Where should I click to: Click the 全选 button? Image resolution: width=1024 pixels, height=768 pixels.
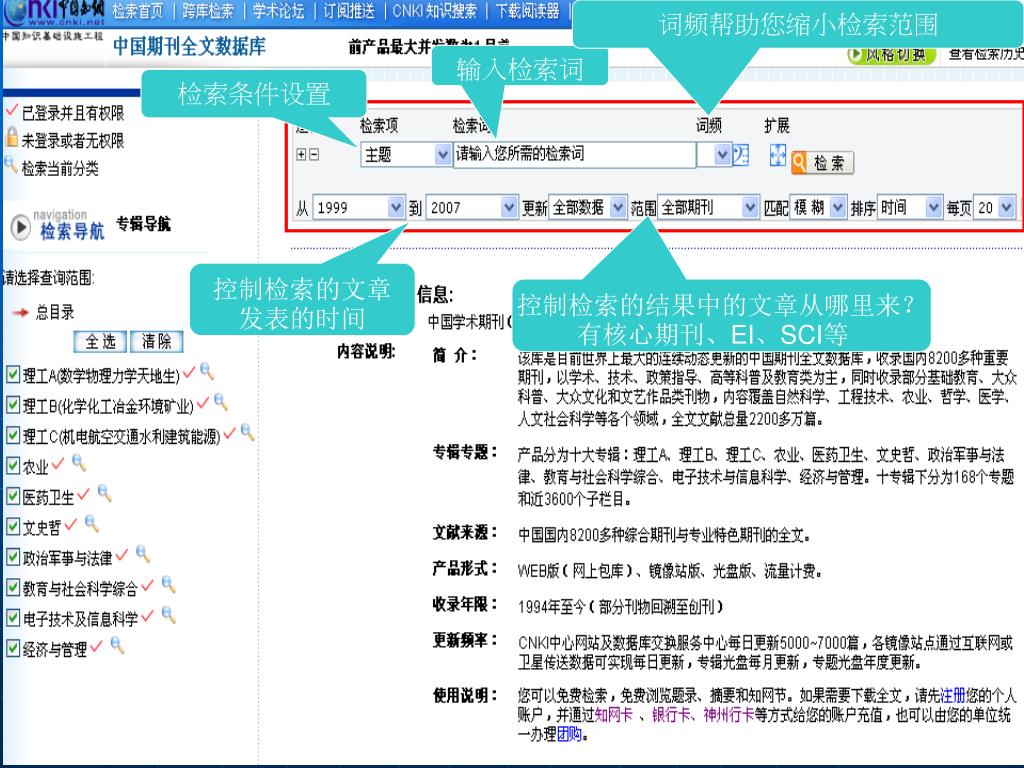click(x=101, y=342)
